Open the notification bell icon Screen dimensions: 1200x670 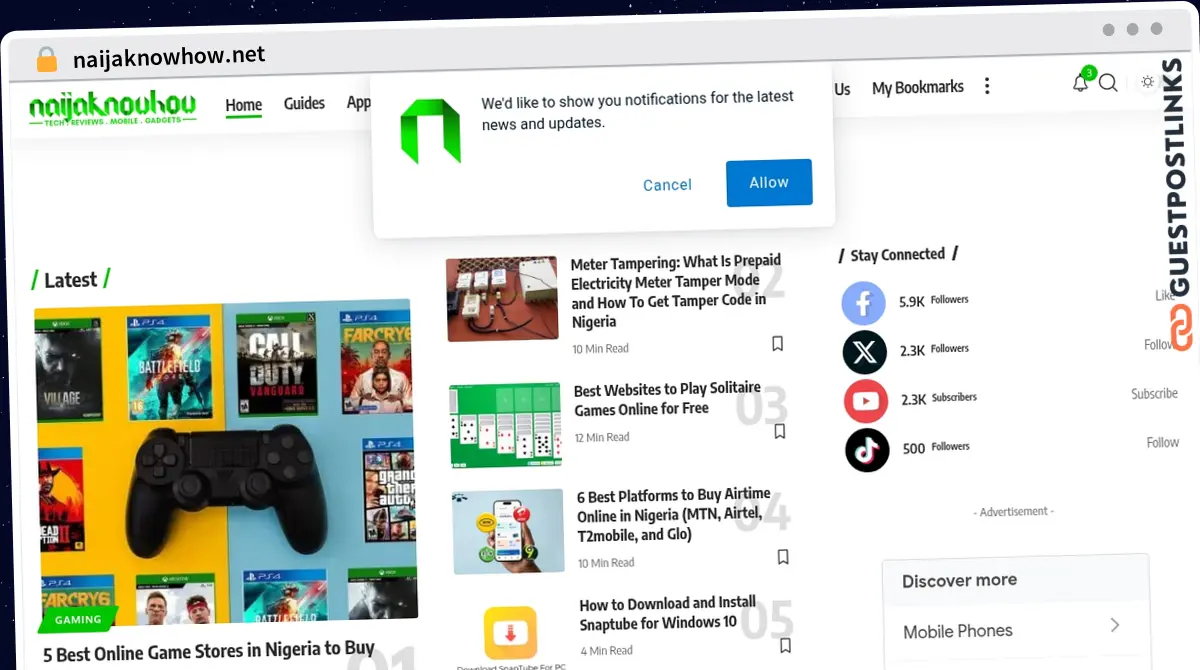pos(1080,83)
